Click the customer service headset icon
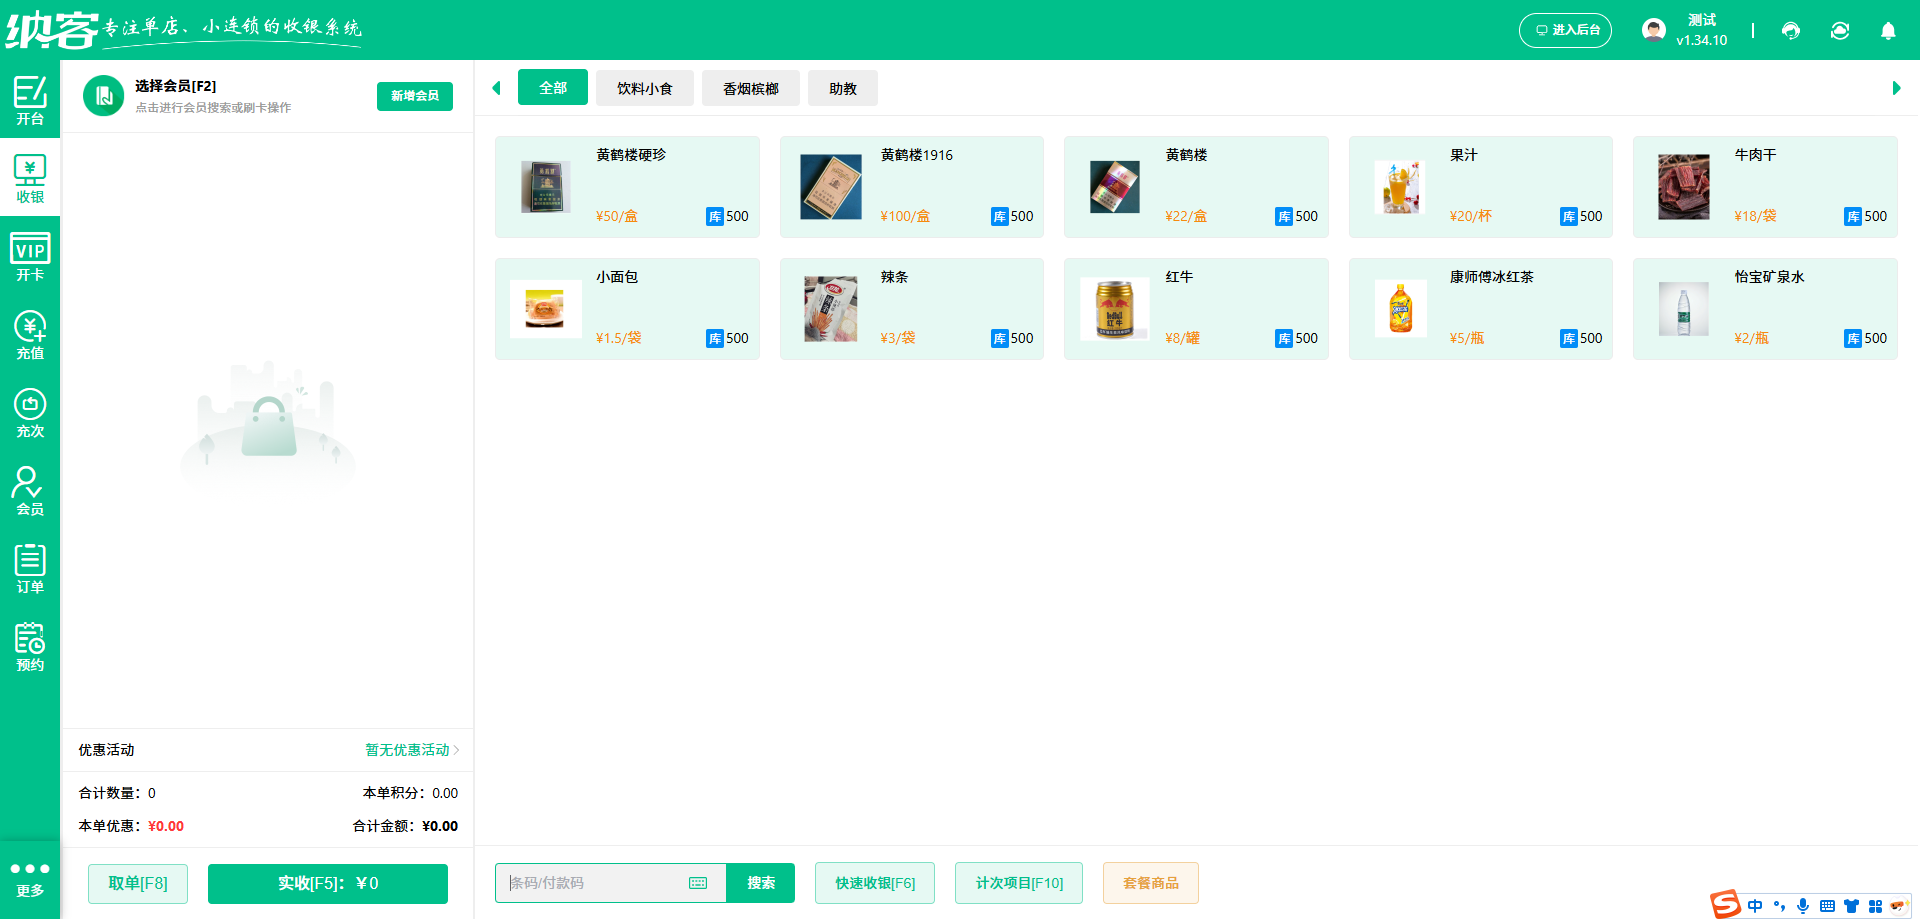Screen dimensions: 1920x919 click(1790, 30)
